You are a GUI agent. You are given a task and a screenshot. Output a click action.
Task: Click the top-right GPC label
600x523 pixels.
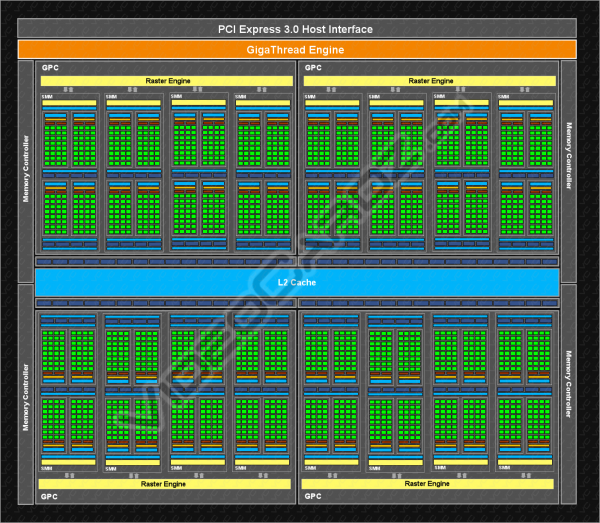(313, 68)
